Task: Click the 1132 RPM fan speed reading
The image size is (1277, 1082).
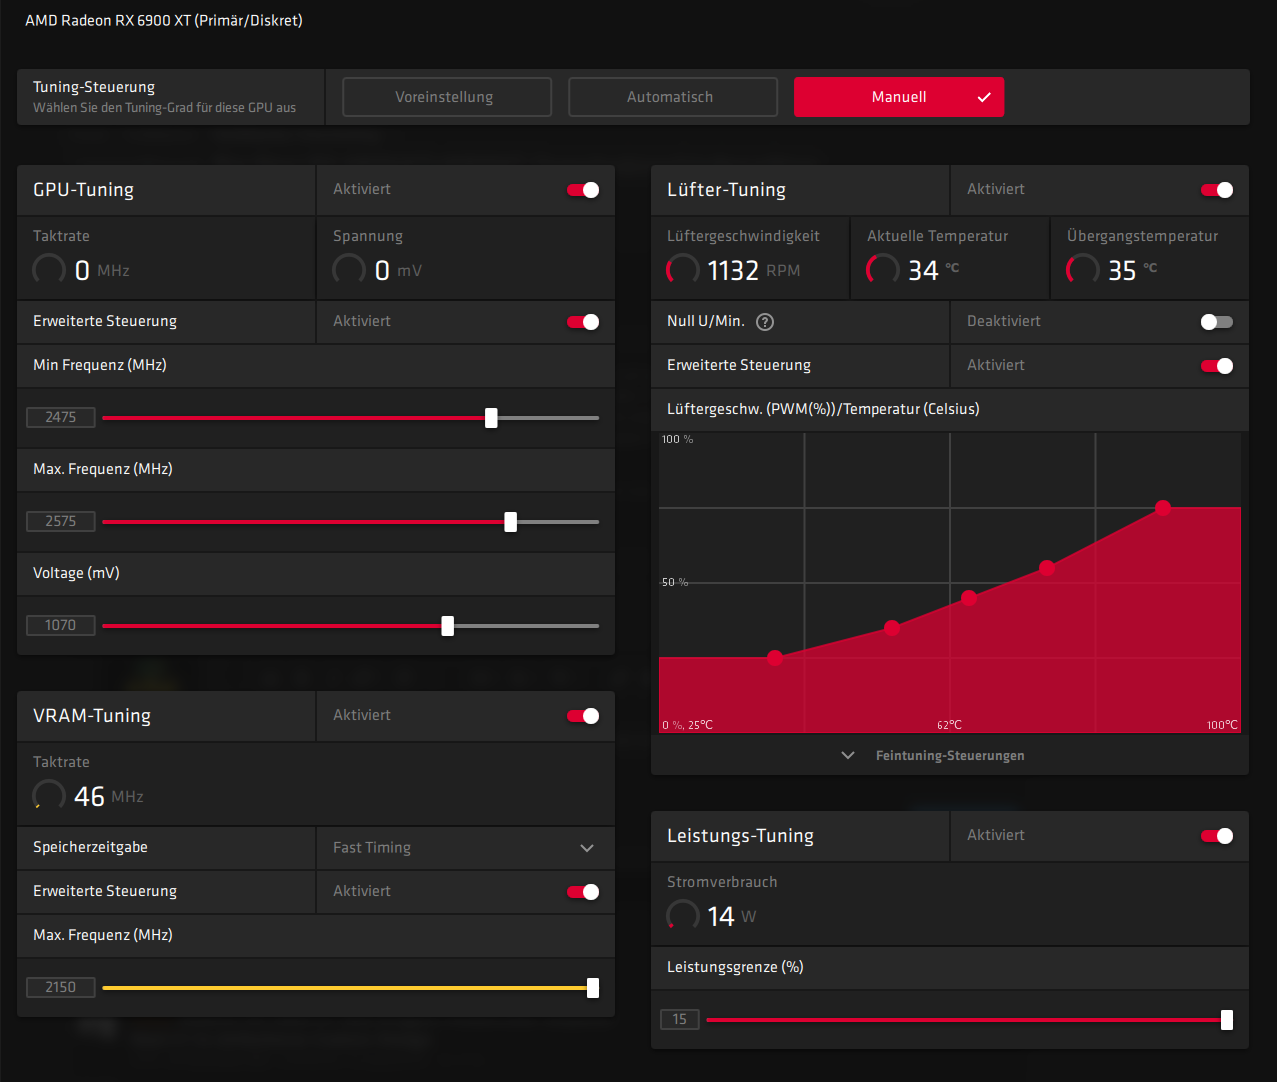Action: pyautogui.click(x=754, y=270)
